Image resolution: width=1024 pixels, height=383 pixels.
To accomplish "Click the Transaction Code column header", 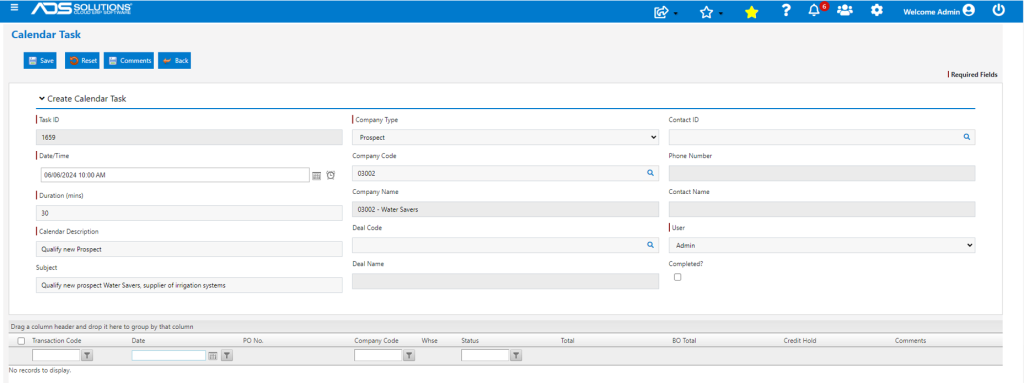I will point(57,341).
